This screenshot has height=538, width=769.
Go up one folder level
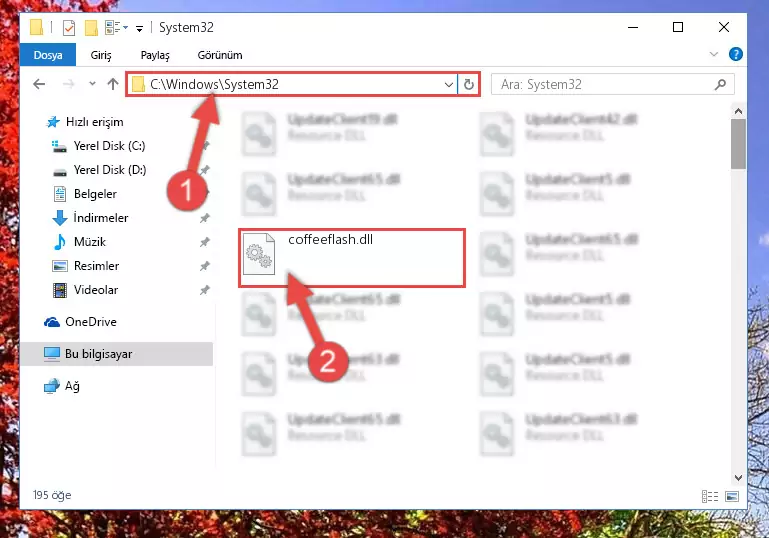coord(113,84)
